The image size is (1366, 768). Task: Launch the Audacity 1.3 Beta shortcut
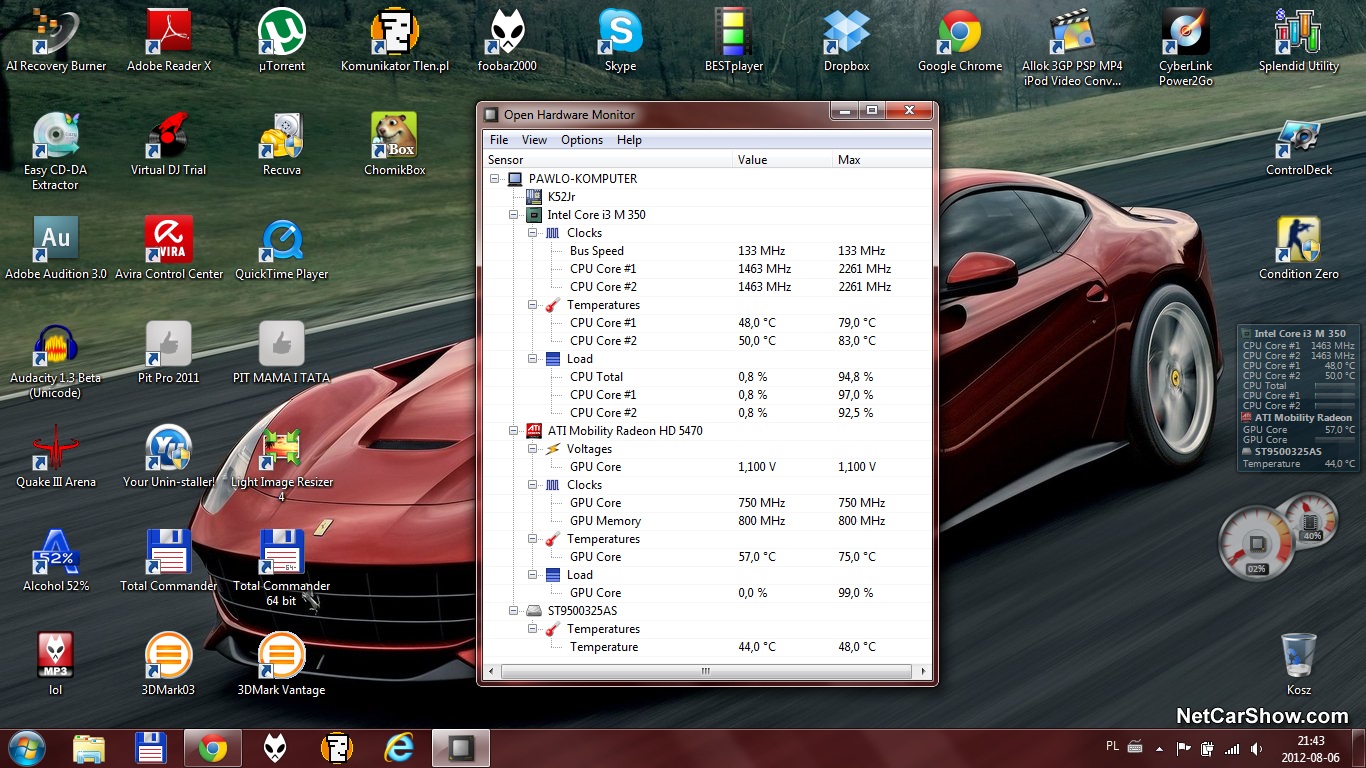[x=55, y=345]
